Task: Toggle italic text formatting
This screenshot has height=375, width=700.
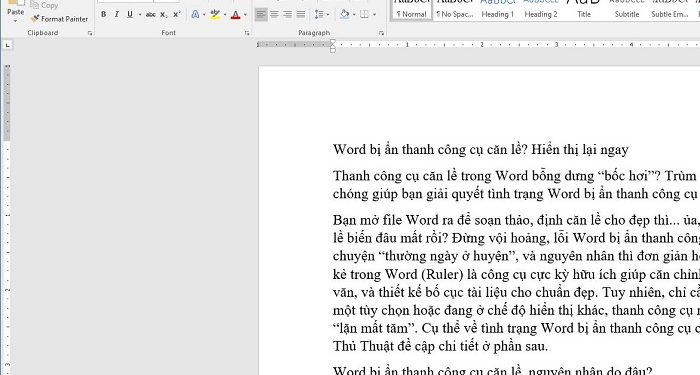Action: click(x=117, y=14)
